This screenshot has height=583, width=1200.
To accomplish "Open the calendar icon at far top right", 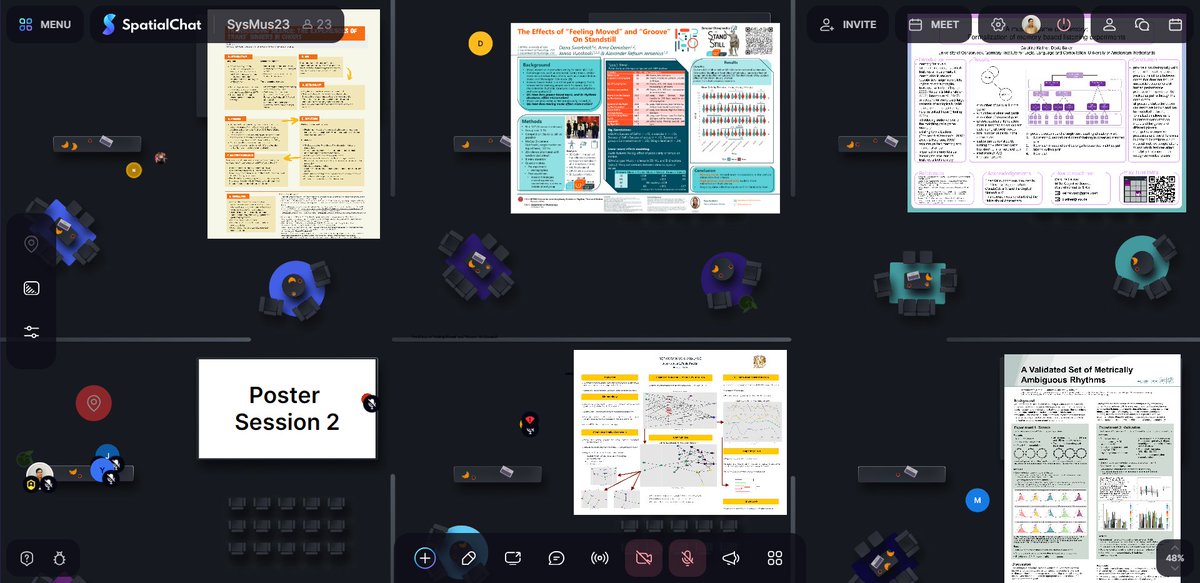I will pos(1175,24).
